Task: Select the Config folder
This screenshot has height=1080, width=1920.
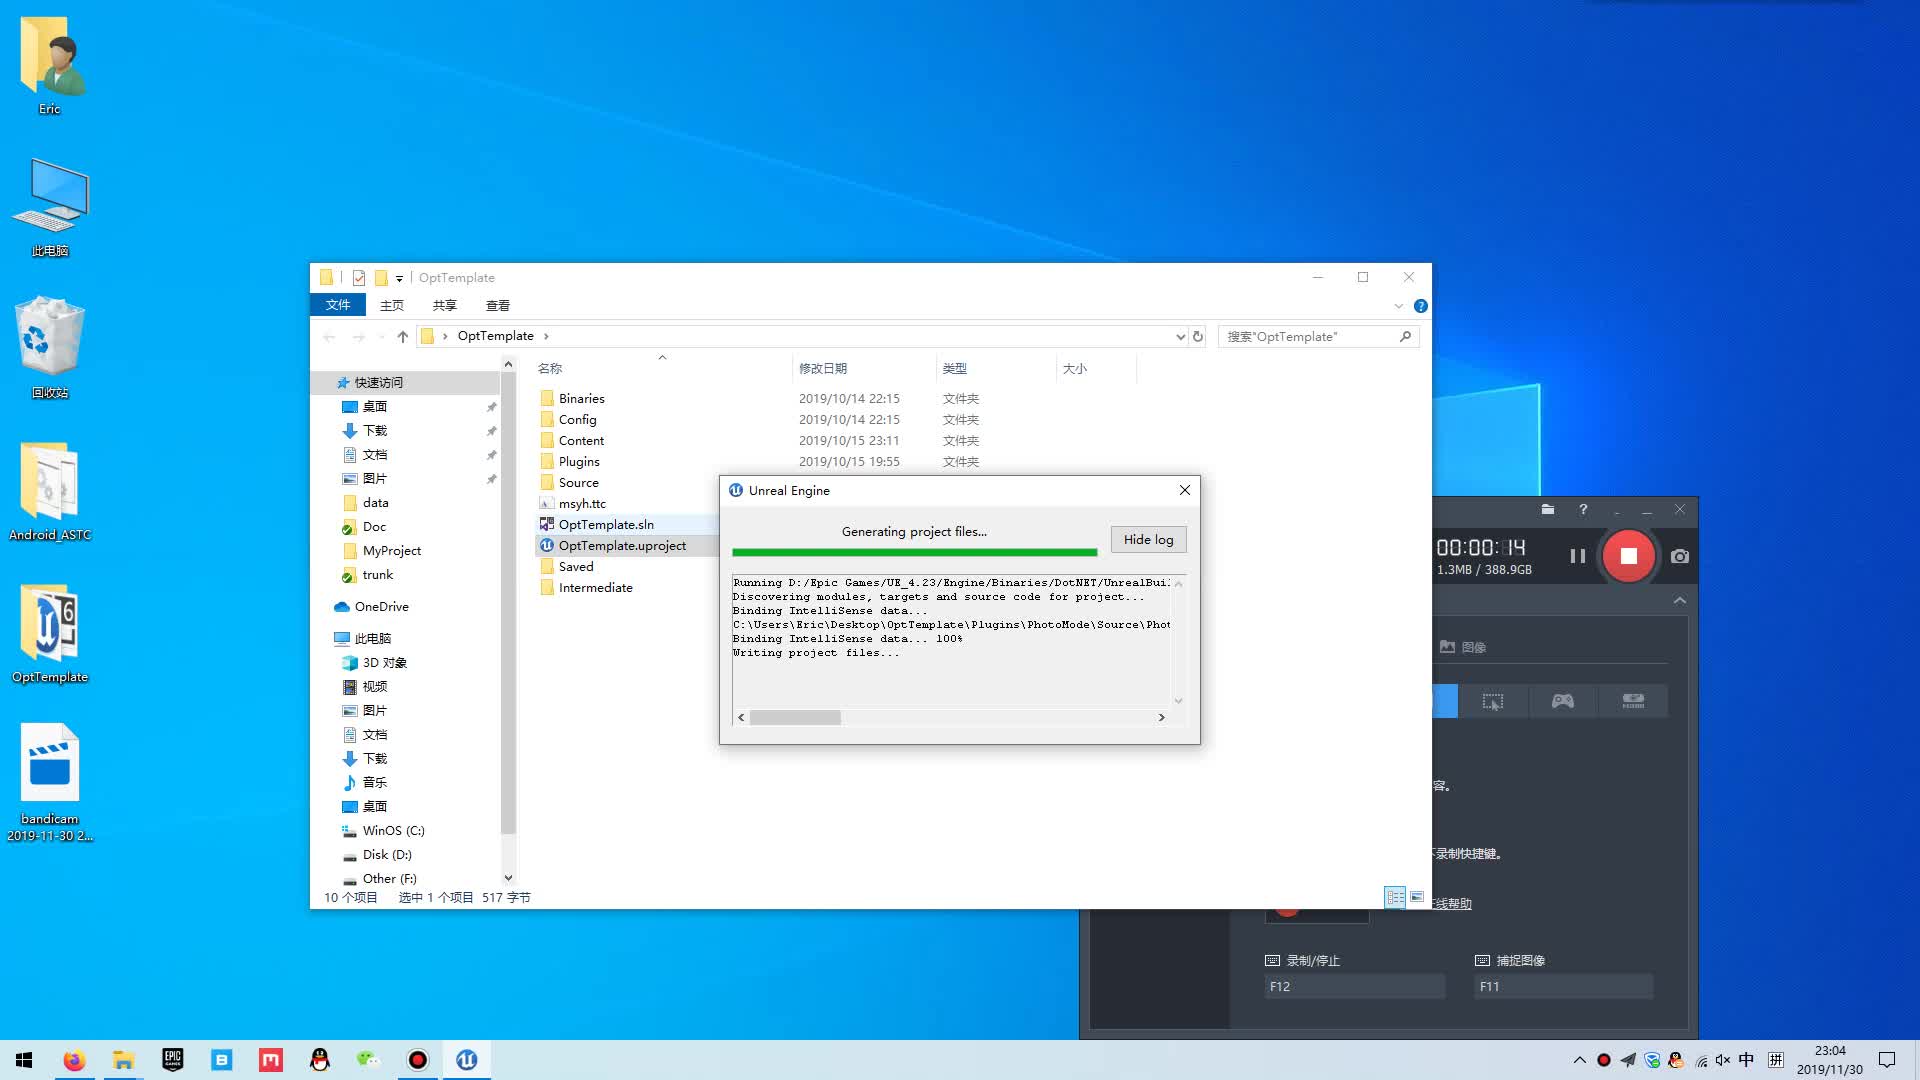Action: (577, 419)
